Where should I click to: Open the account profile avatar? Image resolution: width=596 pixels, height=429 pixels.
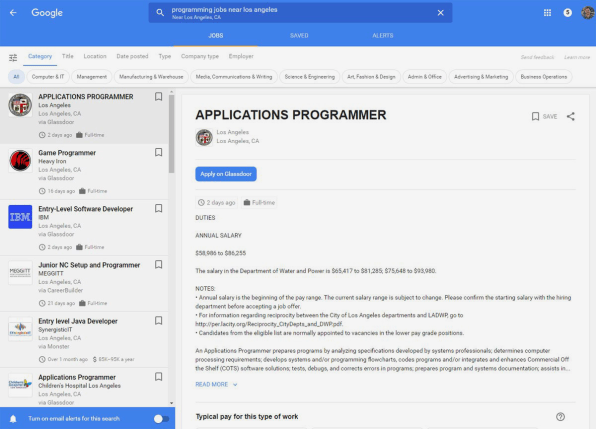pos(588,13)
